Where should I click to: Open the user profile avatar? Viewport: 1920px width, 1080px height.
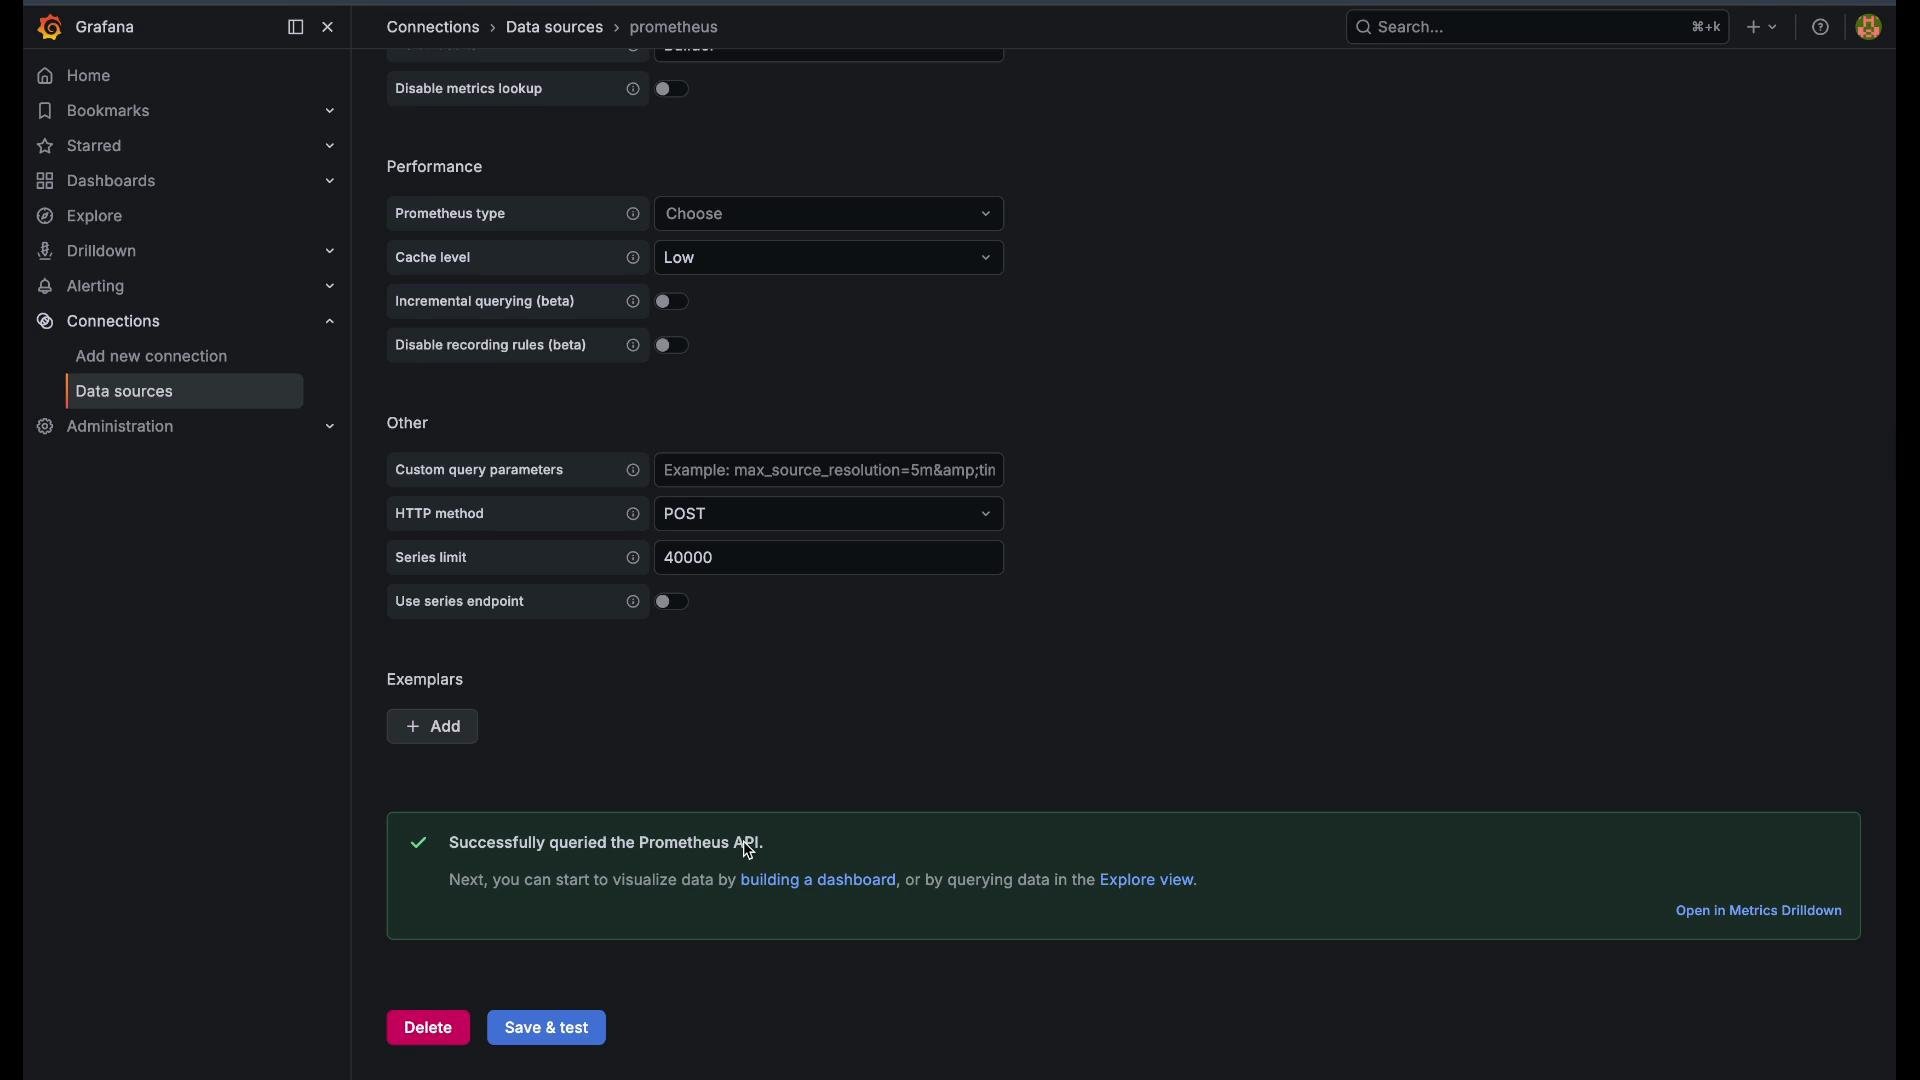pyautogui.click(x=1869, y=28)
